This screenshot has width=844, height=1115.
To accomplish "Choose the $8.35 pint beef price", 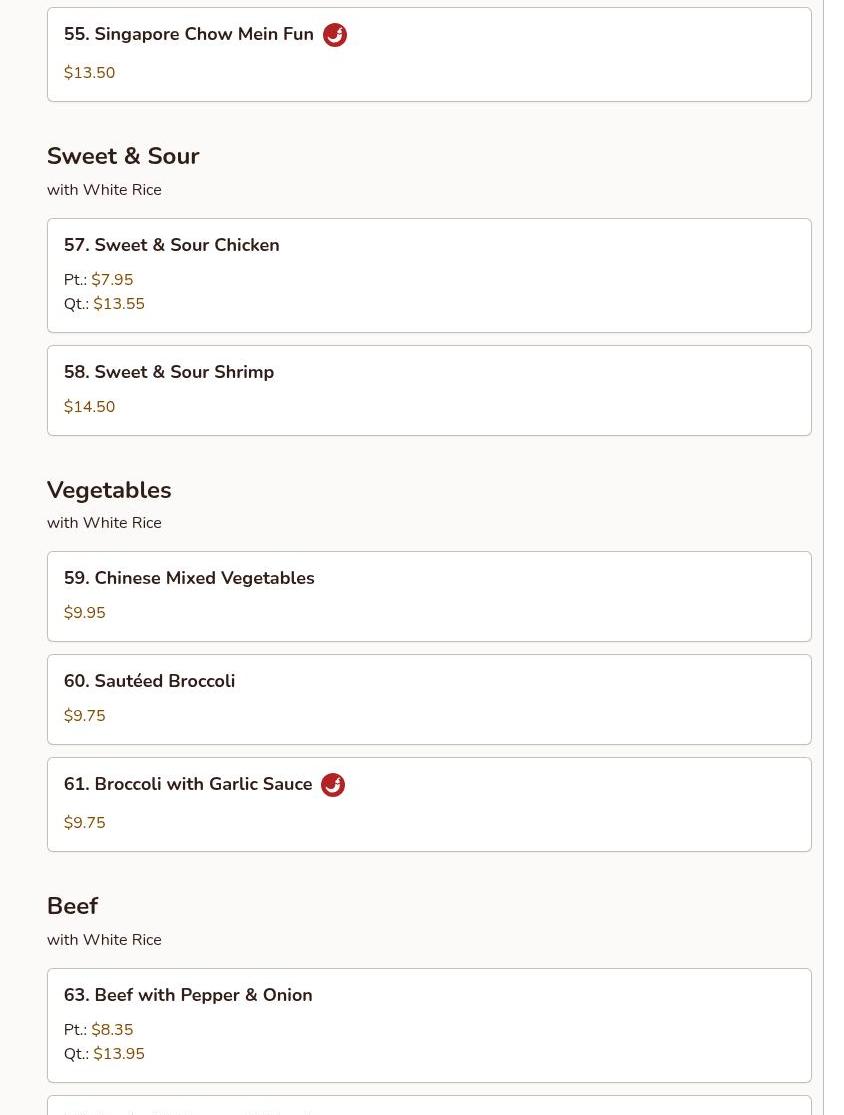I will coord(112,1030).
